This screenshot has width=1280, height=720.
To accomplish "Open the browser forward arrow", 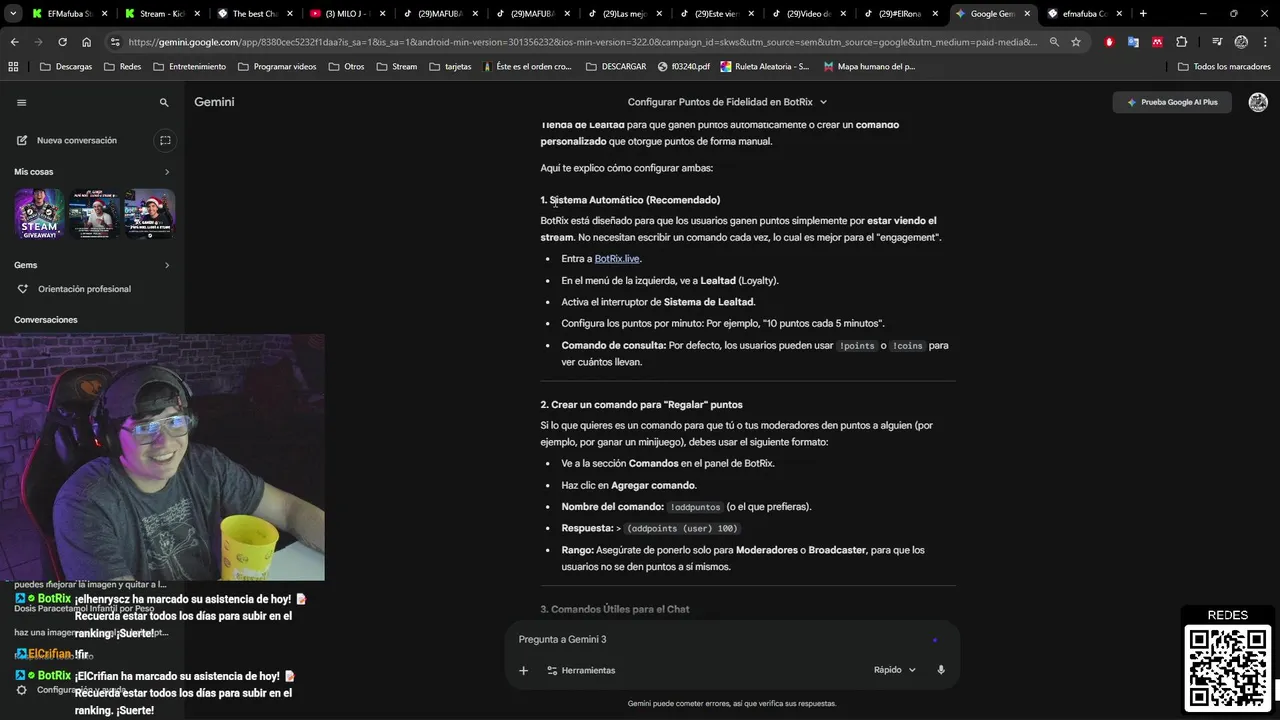I will point(38,42).
